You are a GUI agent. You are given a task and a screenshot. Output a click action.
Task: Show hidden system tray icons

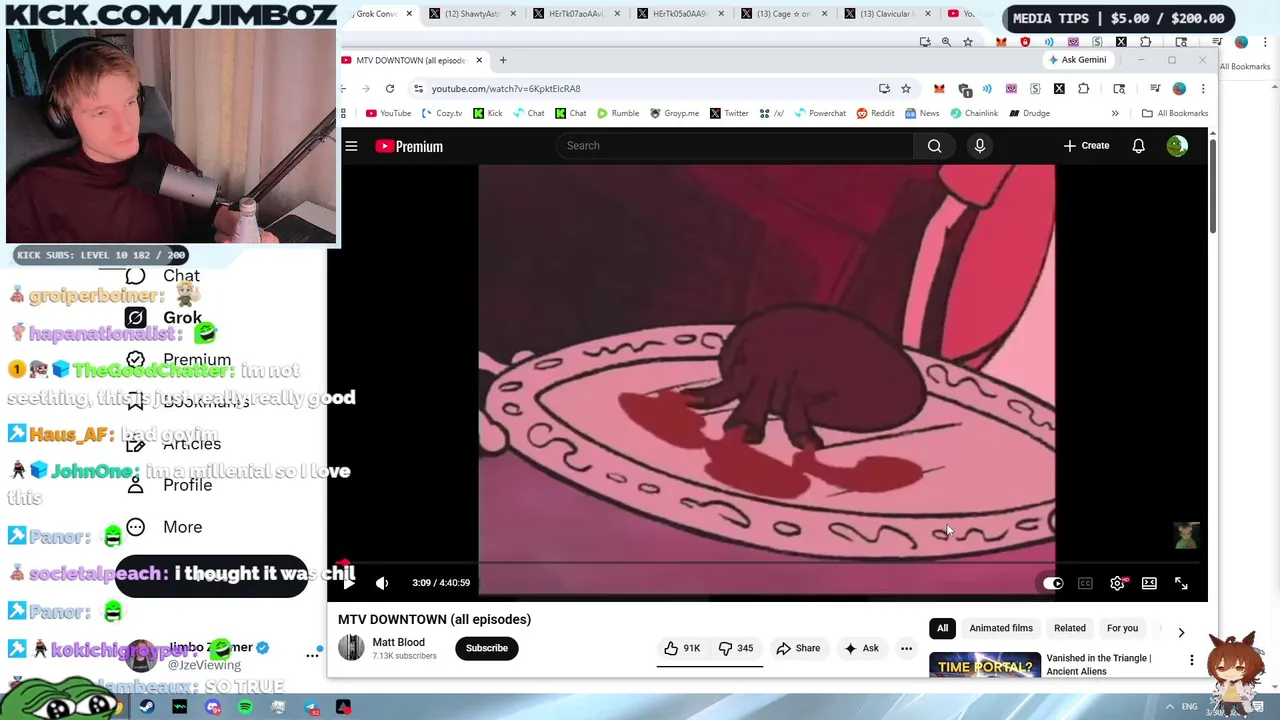[x=1168, y=707]
